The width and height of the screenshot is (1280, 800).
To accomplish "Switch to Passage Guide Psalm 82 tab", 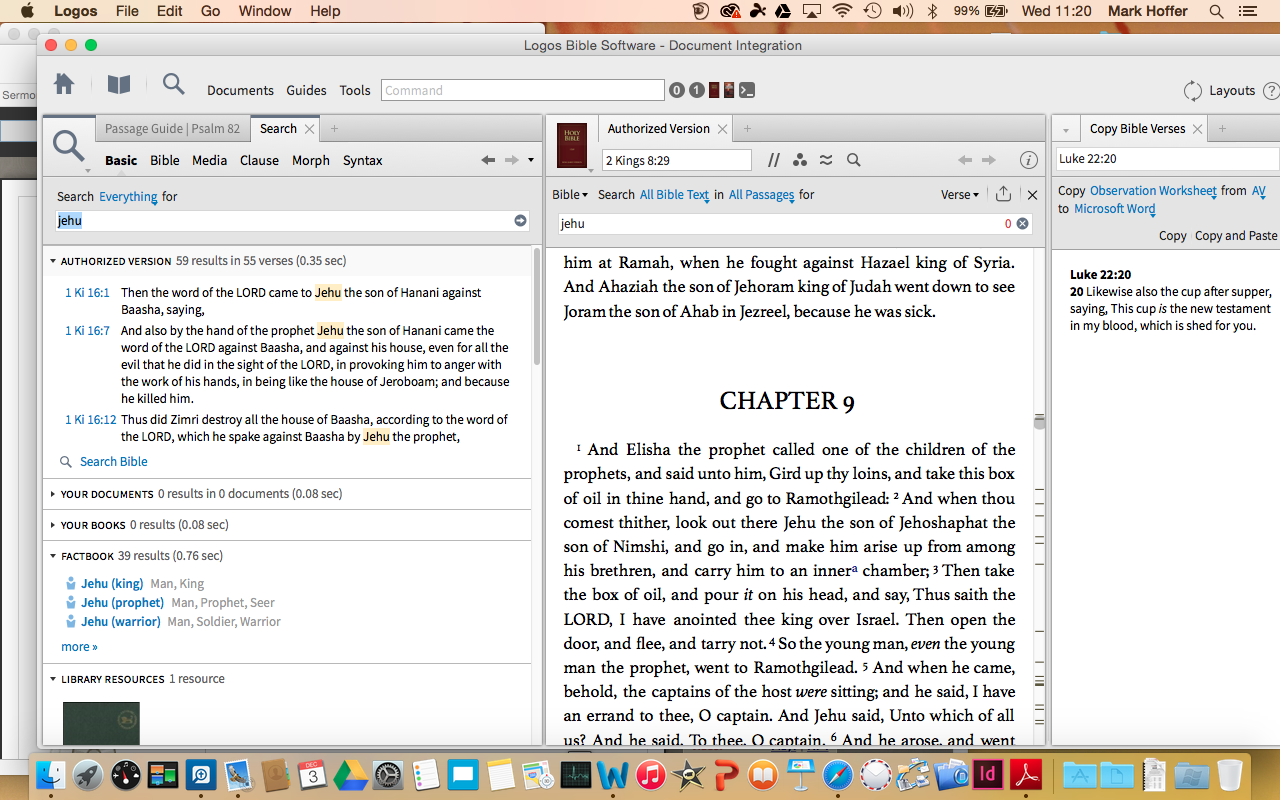I will coord(172,129).
